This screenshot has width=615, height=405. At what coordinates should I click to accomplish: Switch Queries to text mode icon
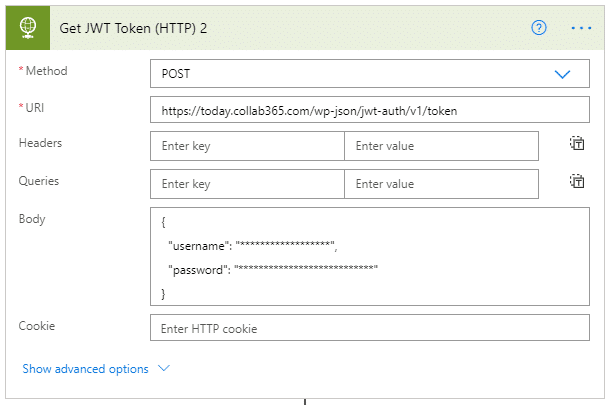tap(577, 182)
